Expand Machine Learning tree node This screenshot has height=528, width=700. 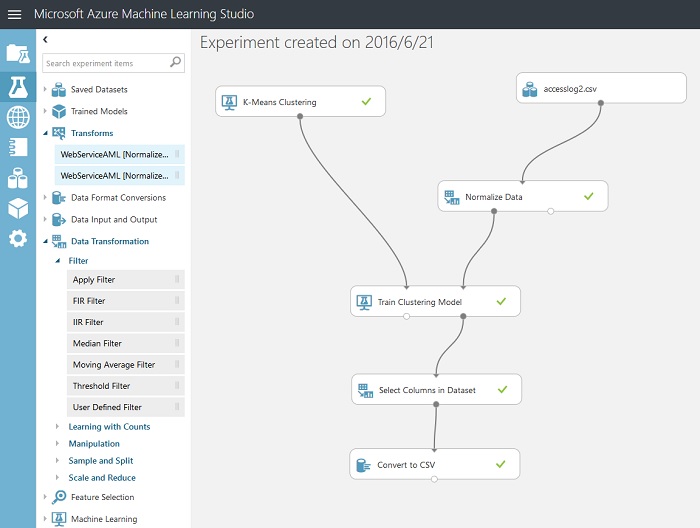45,518
